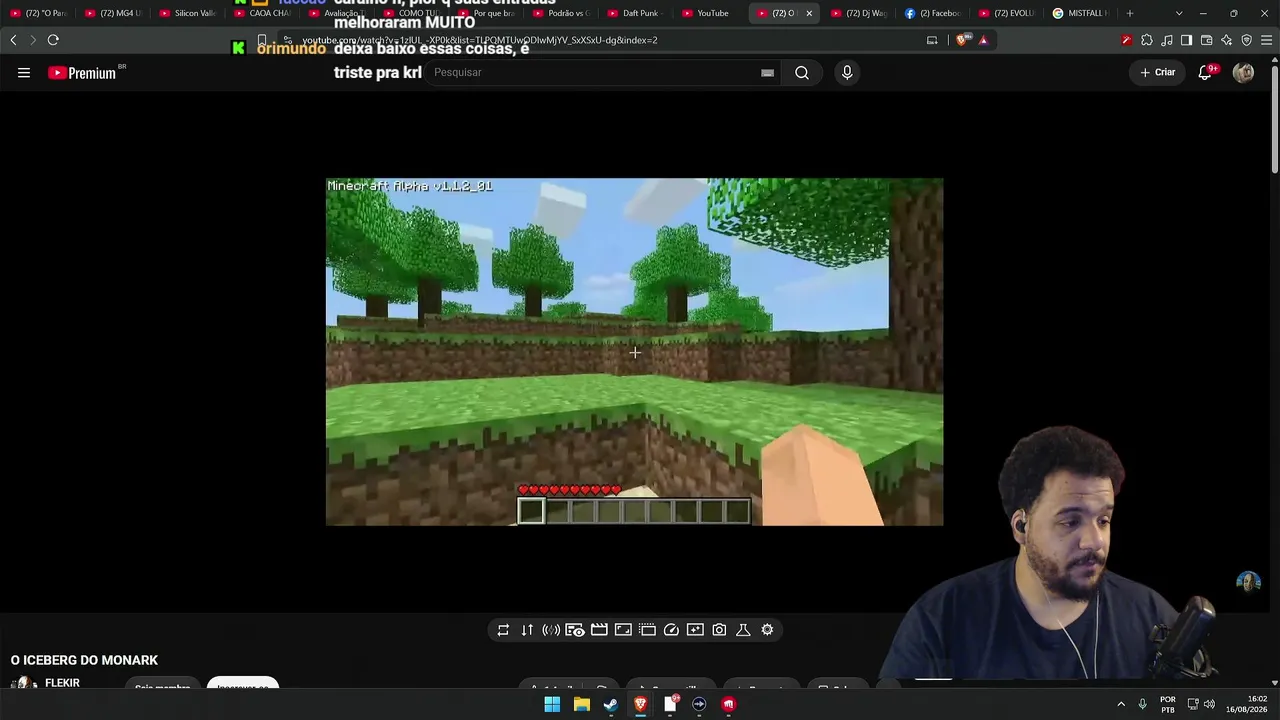The image size is (1280, 720).
Task: Open File Explorer from the taskbar
Action: click(x=581, y=704)
